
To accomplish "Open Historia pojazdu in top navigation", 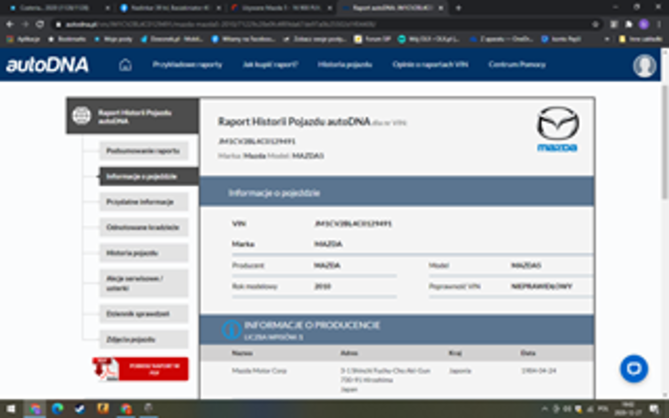I will pos(345,65).
